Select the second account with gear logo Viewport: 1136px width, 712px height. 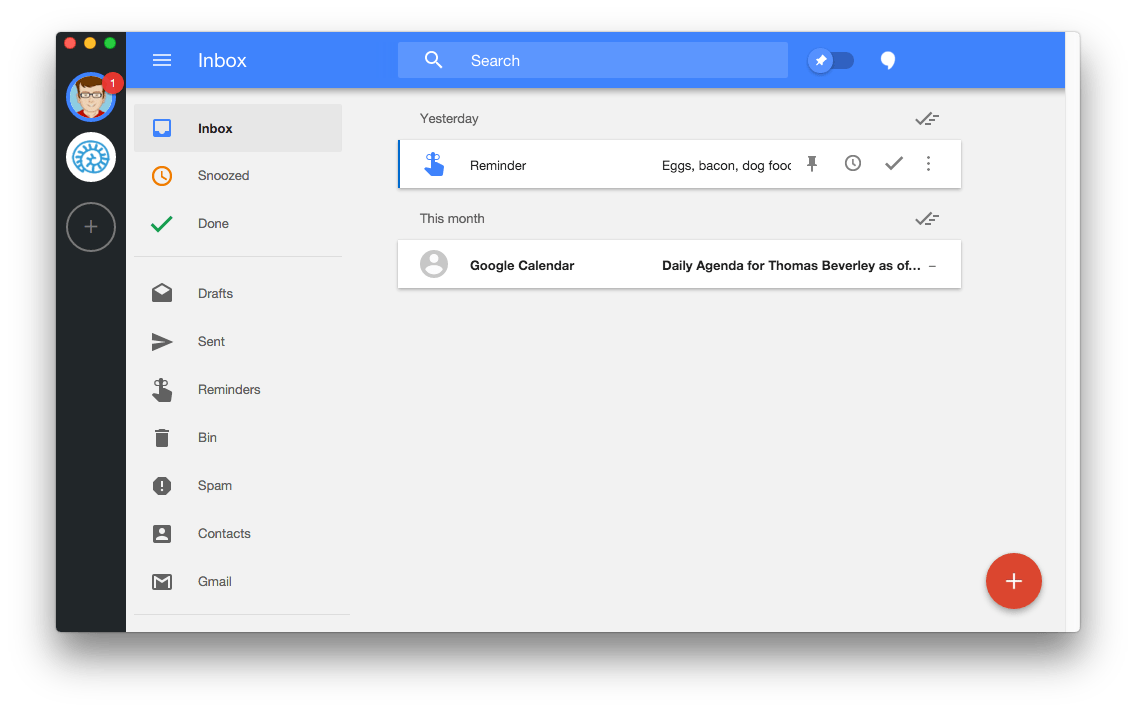pos(91,157)
